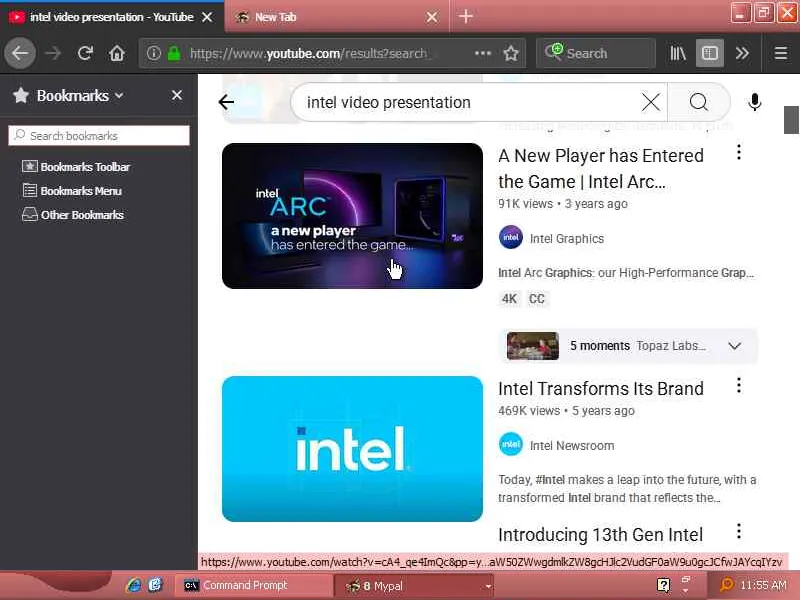Toggle the sidebar button in toolbar

[710, 53]
